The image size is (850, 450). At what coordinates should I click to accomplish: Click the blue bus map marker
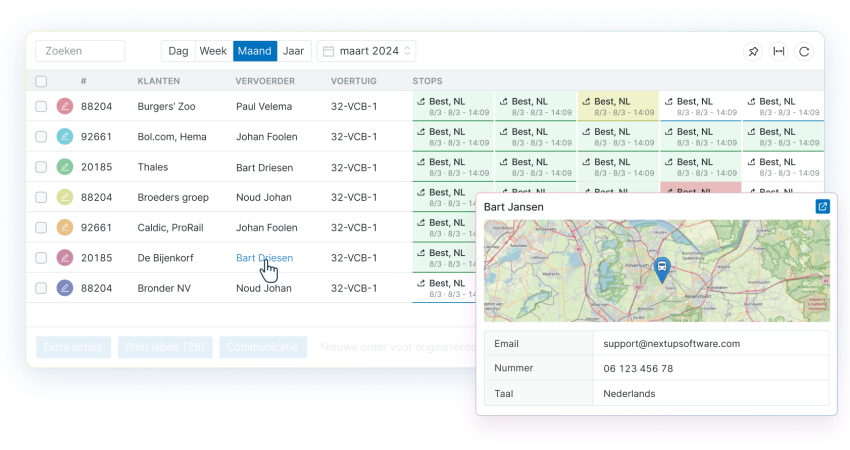tap(662, 269)
